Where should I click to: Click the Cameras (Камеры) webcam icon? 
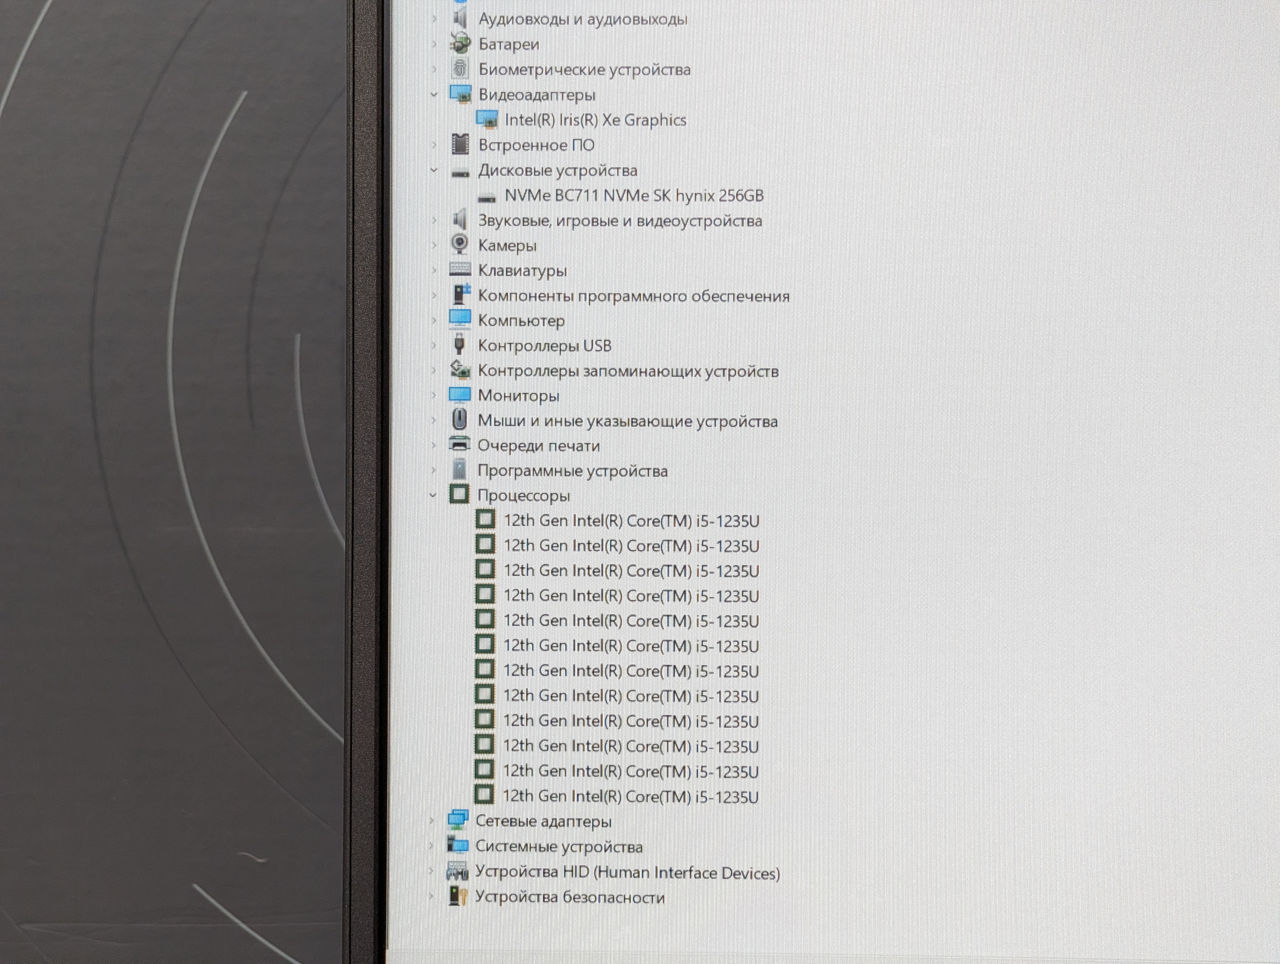[460, 244]
